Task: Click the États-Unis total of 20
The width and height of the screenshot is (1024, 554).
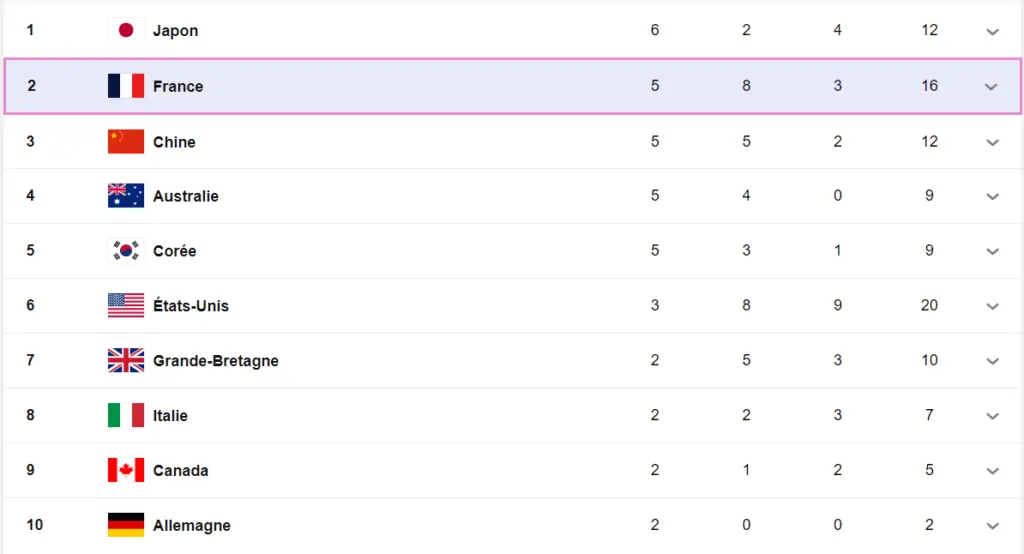Action: [x=930, y=306]
